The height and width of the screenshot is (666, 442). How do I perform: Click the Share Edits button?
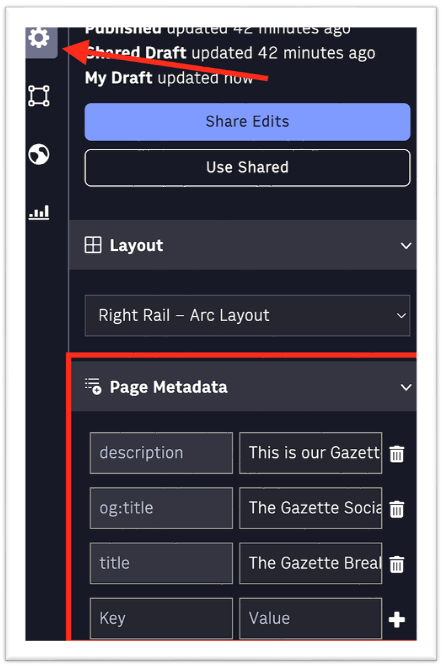248,121
